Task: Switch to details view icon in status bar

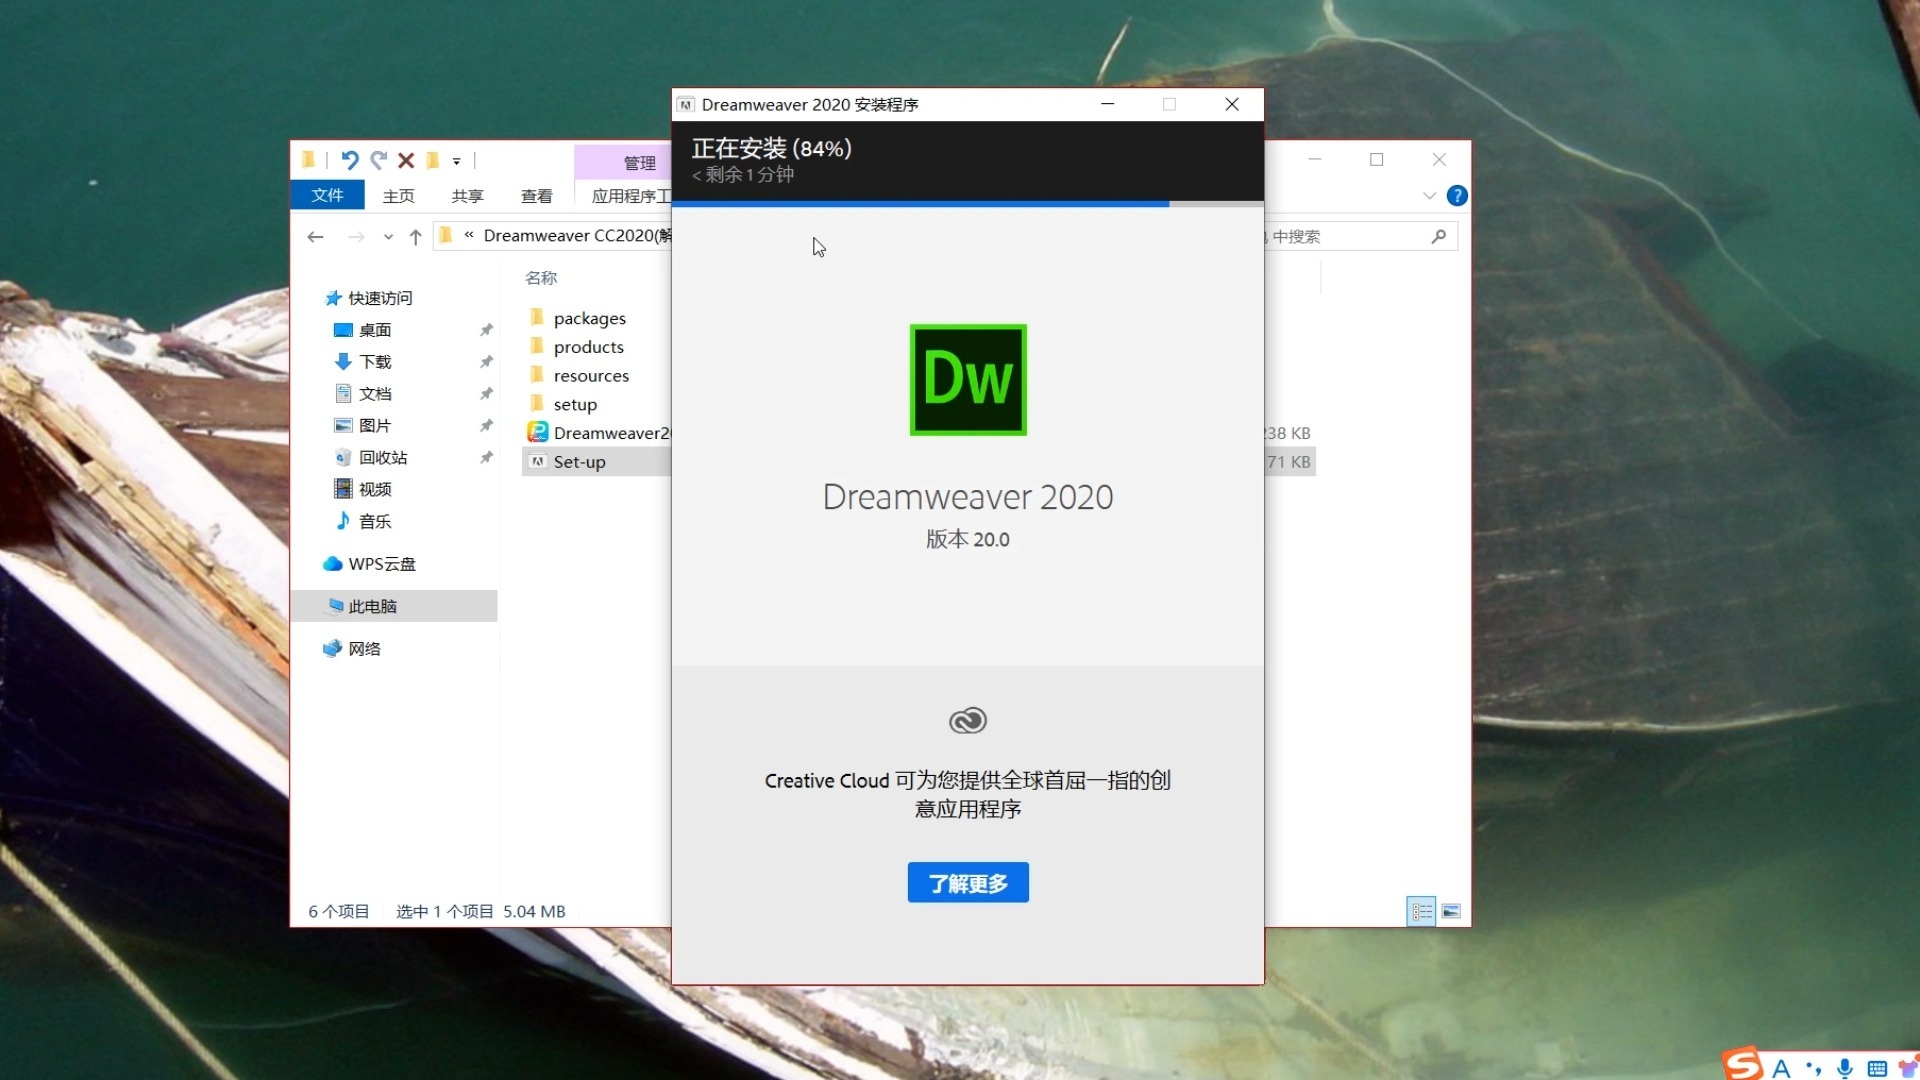Action: (x=1421, y=911)
